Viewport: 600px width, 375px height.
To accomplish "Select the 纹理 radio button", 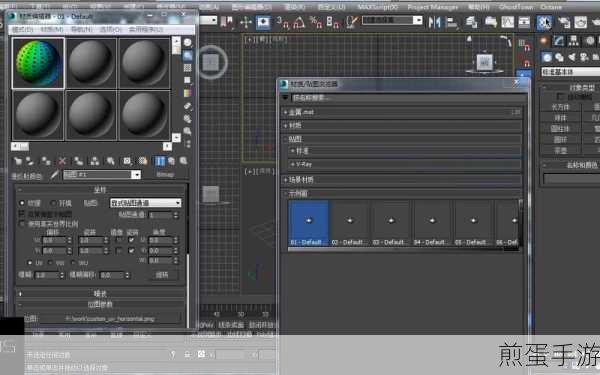I will (22, 203).
